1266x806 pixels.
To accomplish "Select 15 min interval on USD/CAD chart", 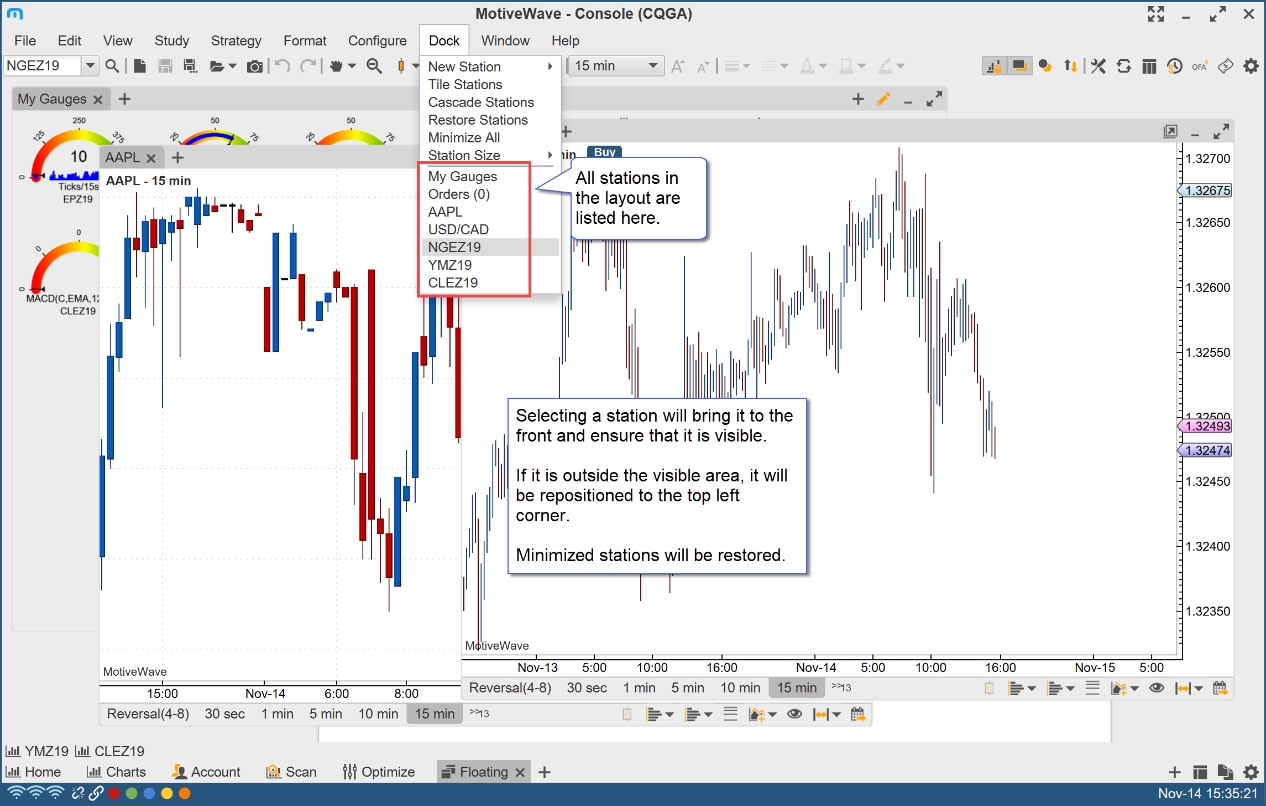I will [797, 688].
